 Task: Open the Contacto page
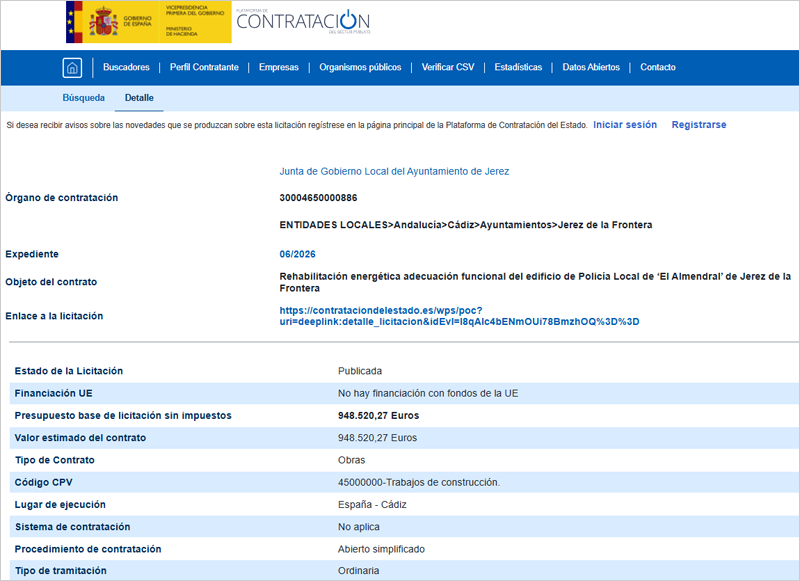click(x=658, y=68)
